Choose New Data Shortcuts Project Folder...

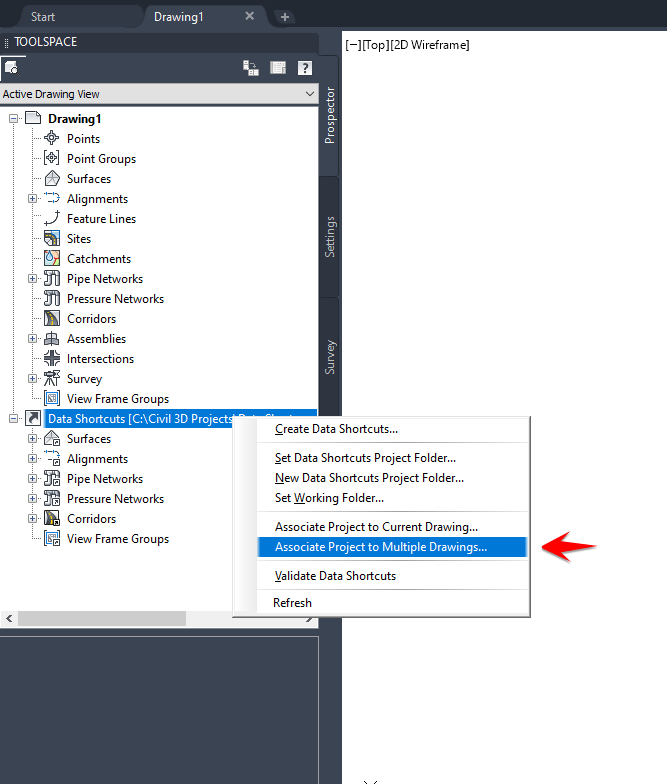point(393,478)
